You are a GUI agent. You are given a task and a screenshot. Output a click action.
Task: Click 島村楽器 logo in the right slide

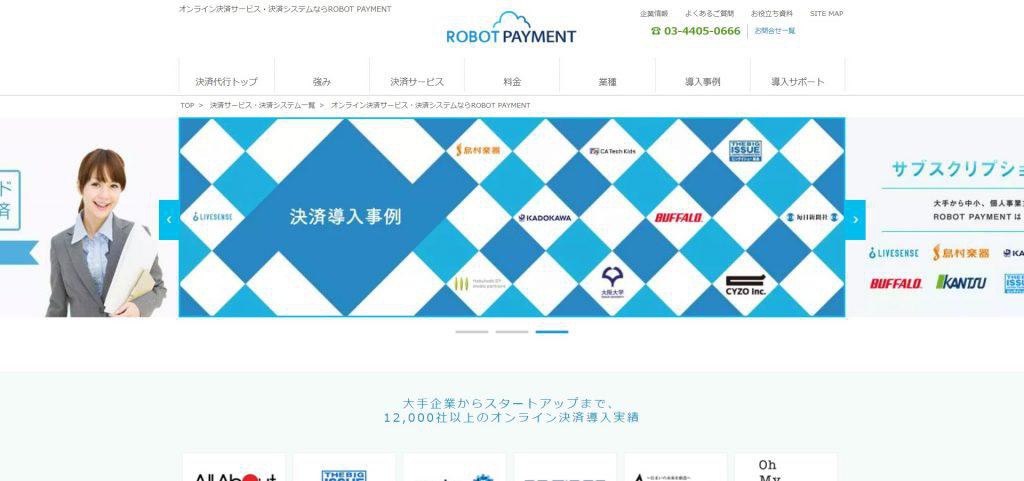(x=961, y=253)
